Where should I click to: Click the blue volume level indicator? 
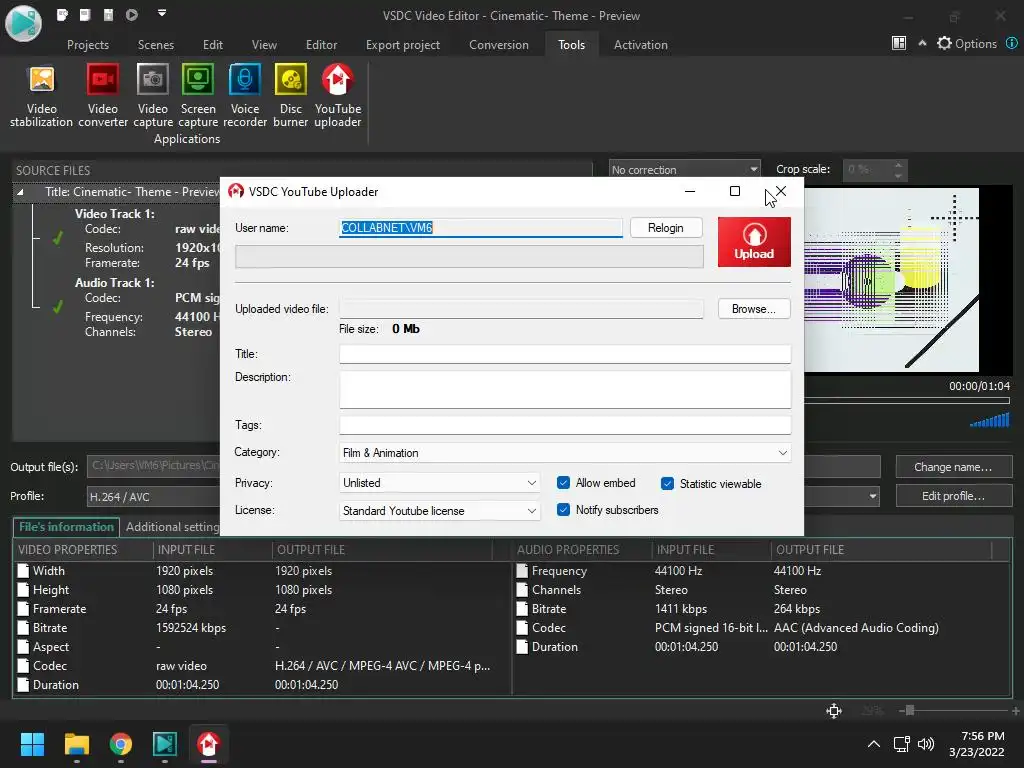(990, 421)
